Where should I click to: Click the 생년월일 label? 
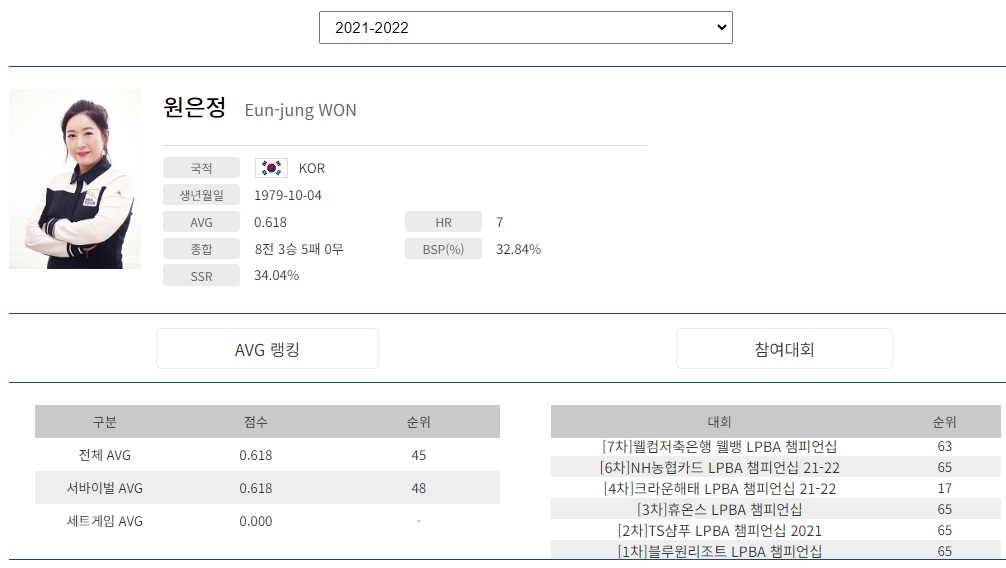(x=201, y=195)
